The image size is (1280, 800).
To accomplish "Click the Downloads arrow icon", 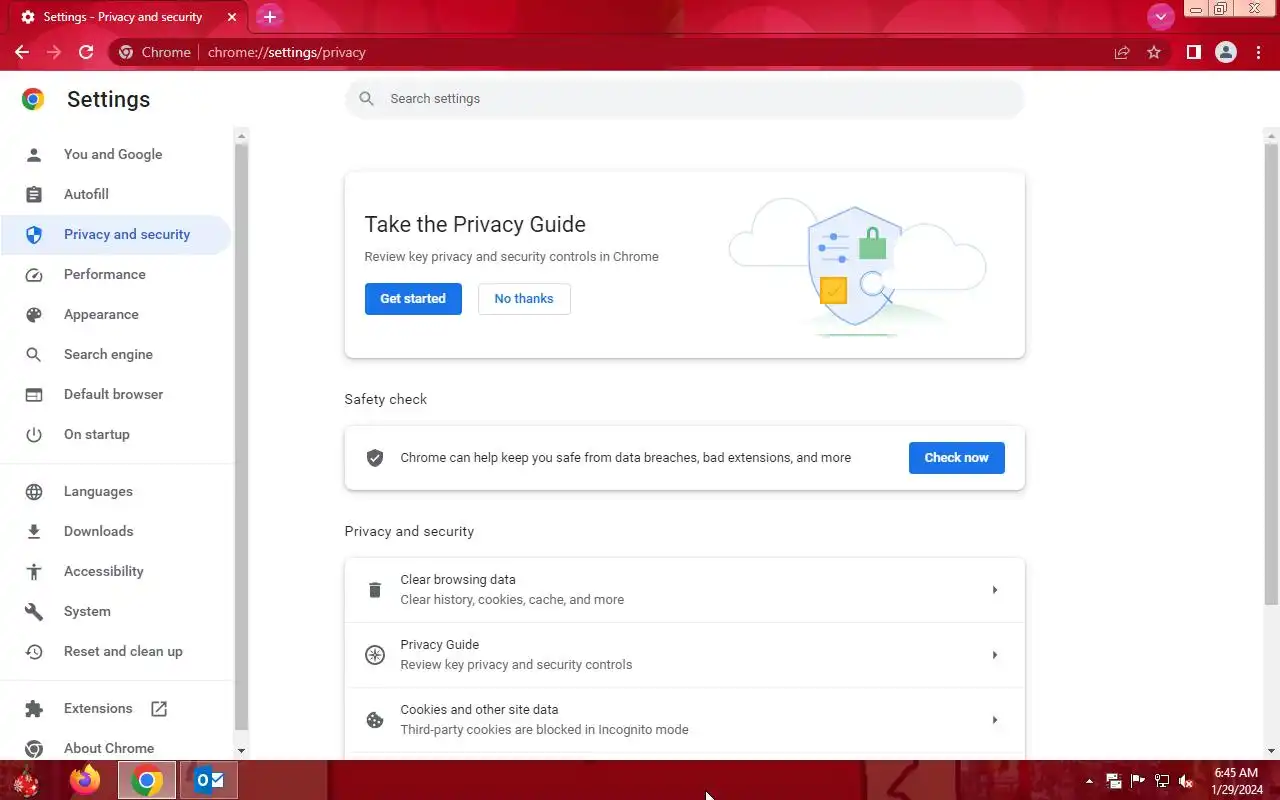I will (x=34, y=531).
